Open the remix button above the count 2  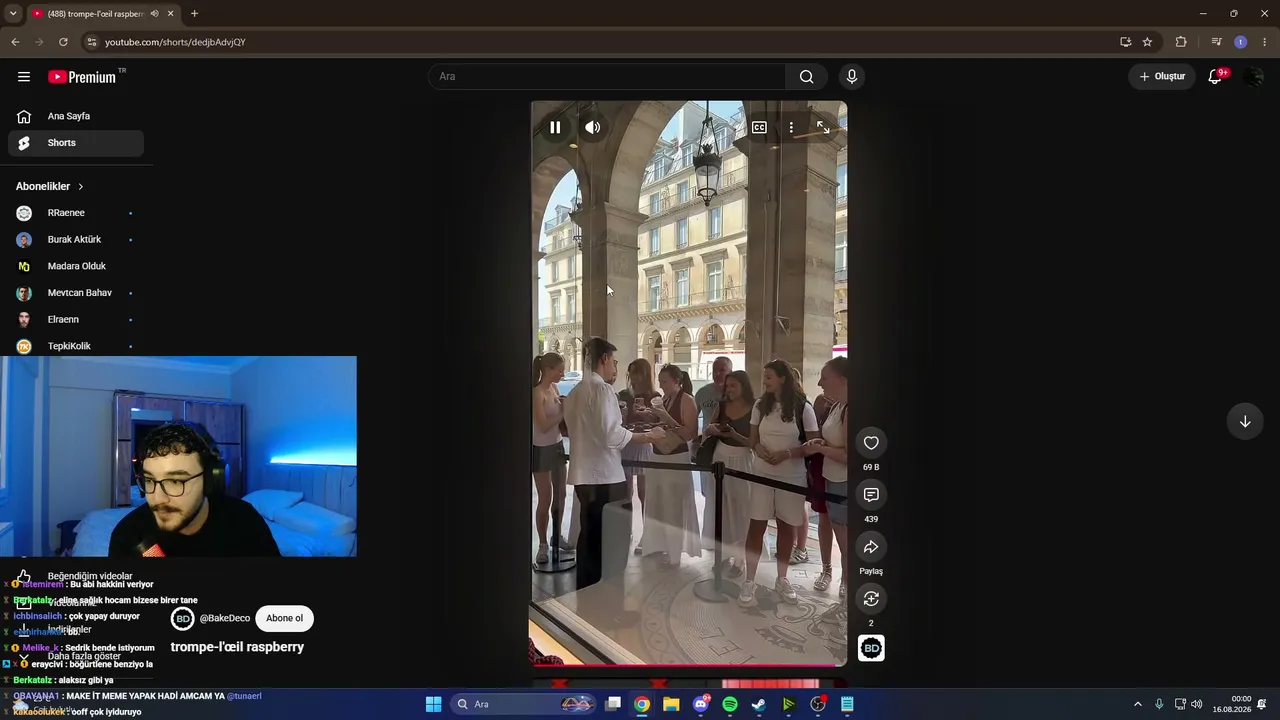(x=871, y=599)
